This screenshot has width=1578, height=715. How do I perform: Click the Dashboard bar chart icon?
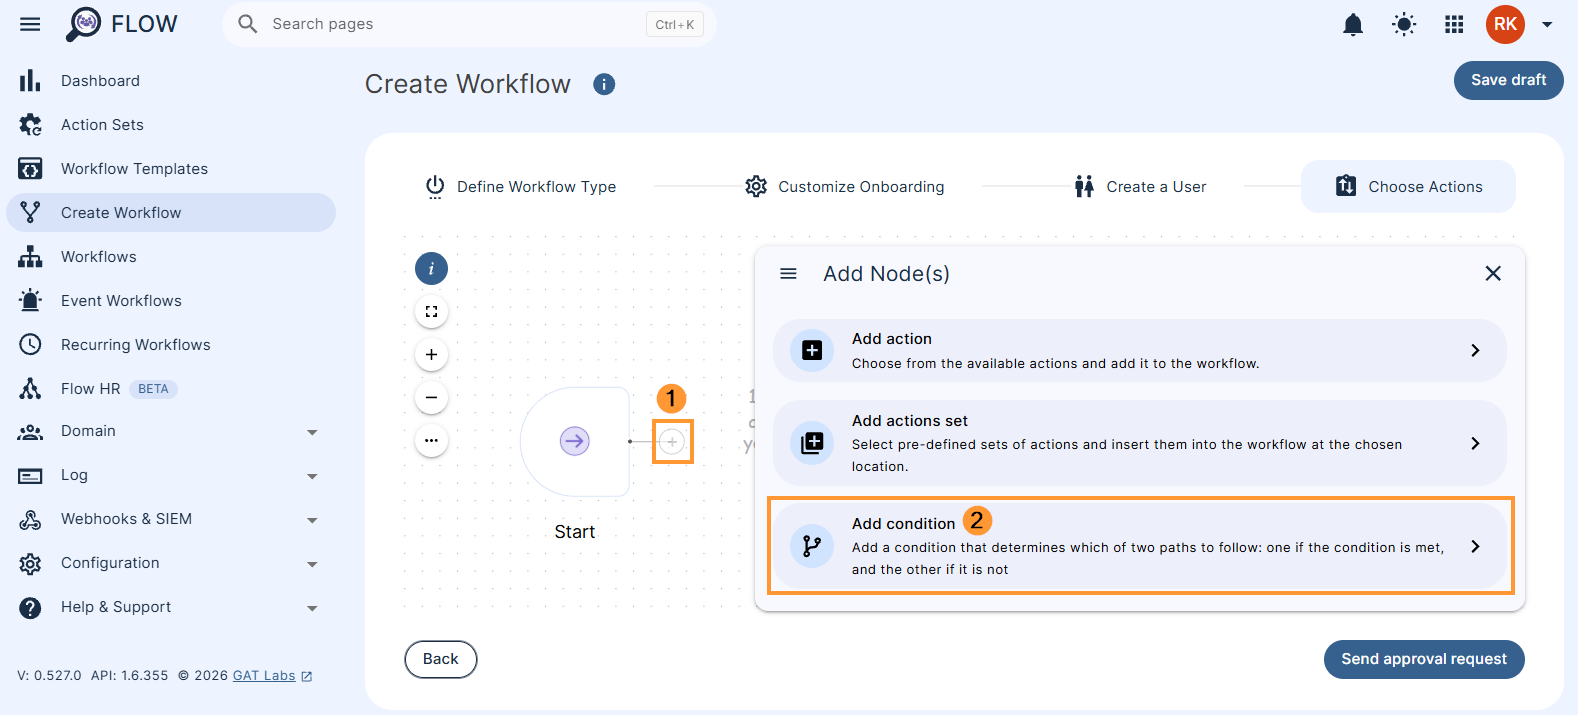pyautogui.click(x=30, y=80)
